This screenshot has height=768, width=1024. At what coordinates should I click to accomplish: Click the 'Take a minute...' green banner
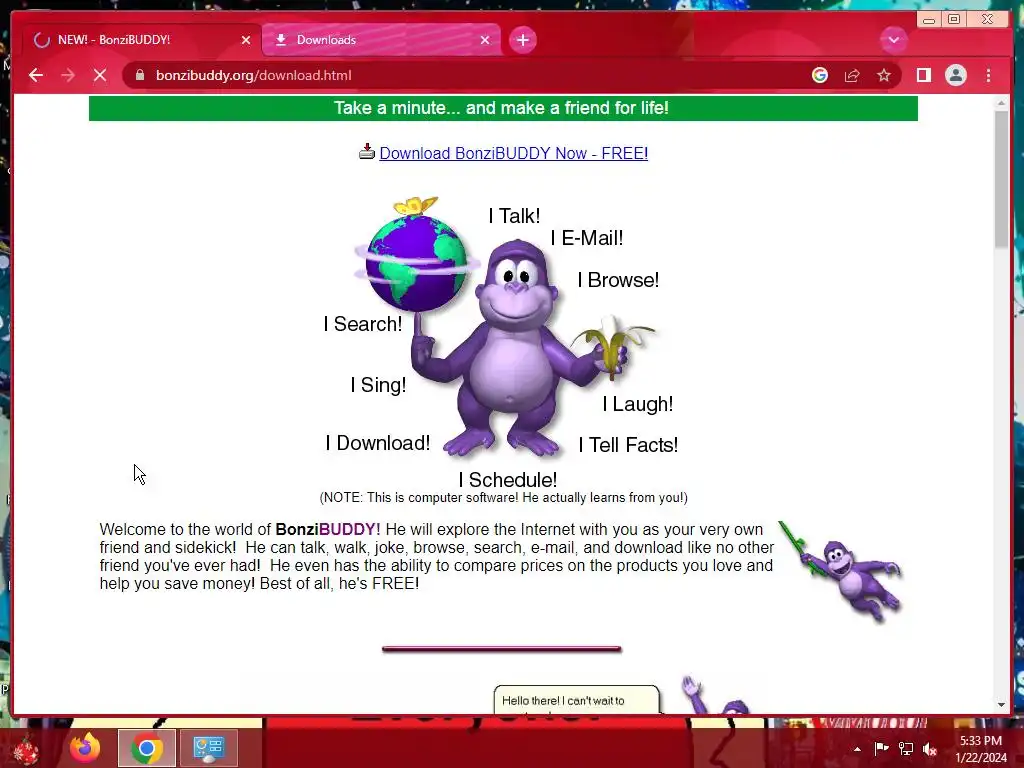pos(503,108)
